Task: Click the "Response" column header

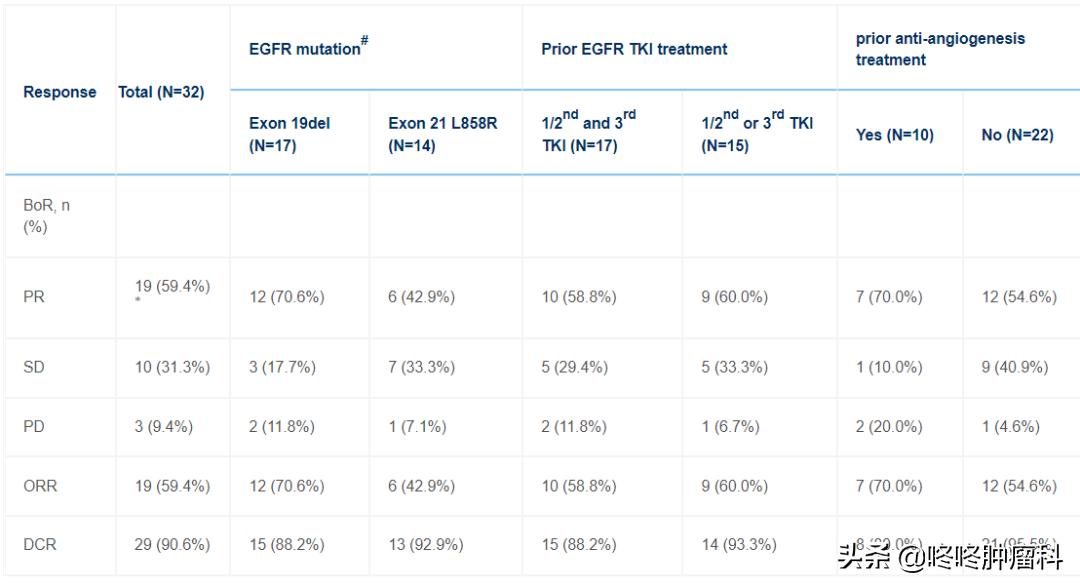Action: (60, 92)
